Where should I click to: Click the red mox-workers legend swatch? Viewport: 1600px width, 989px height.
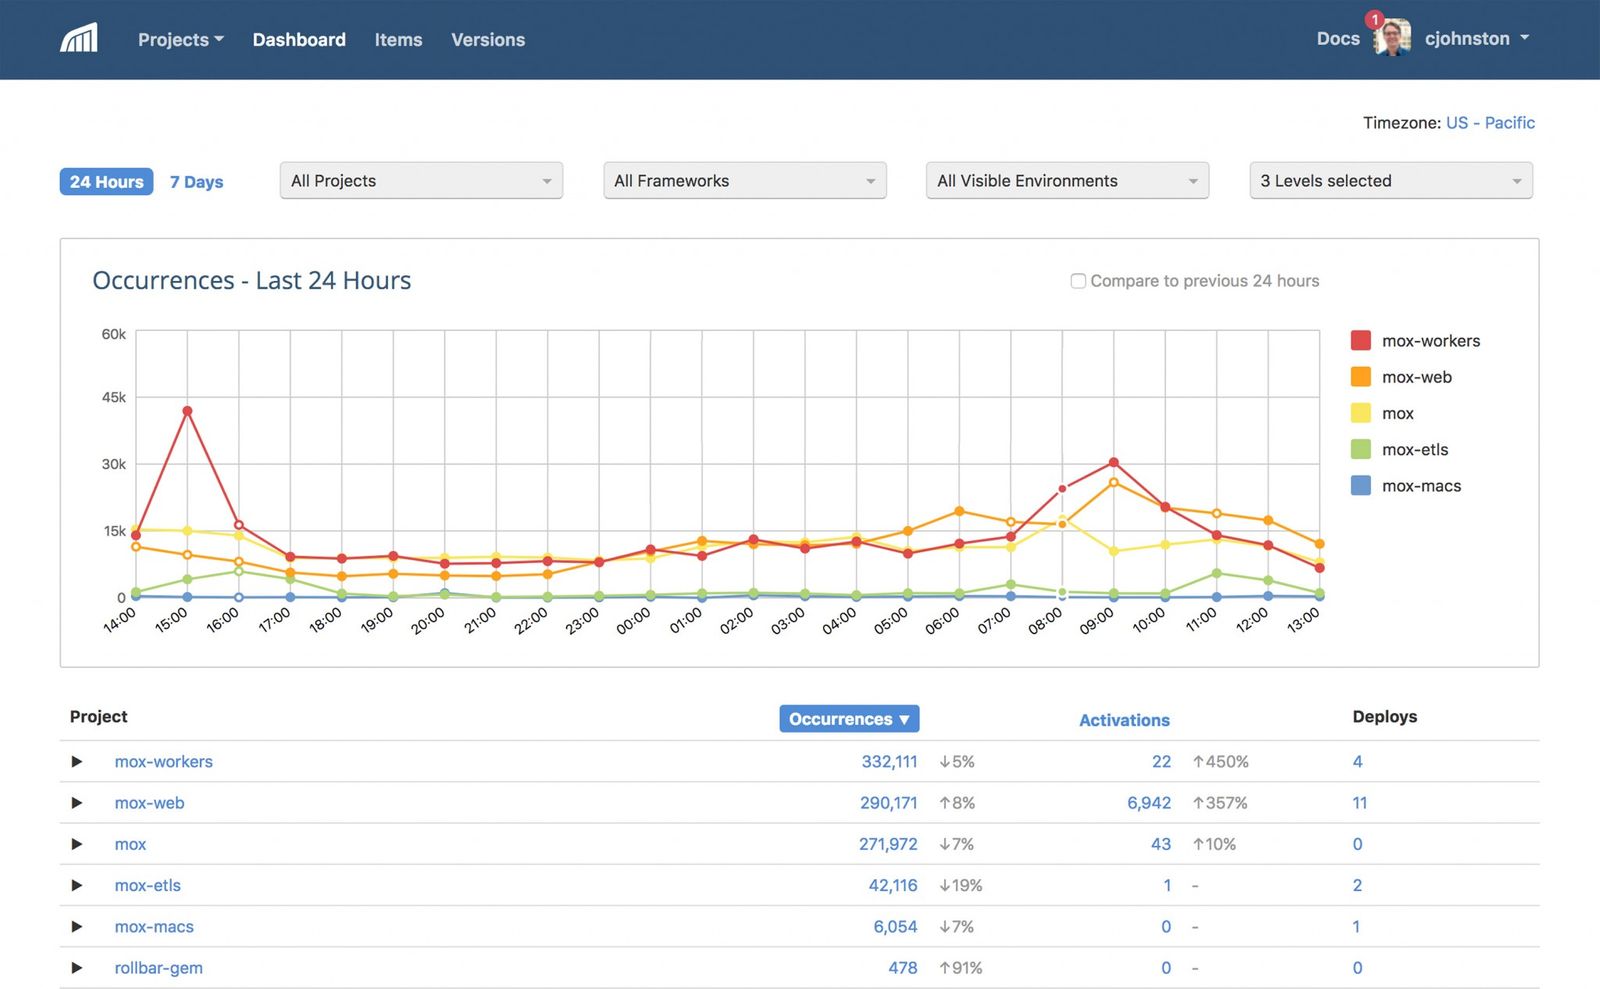pos(1360,340)
